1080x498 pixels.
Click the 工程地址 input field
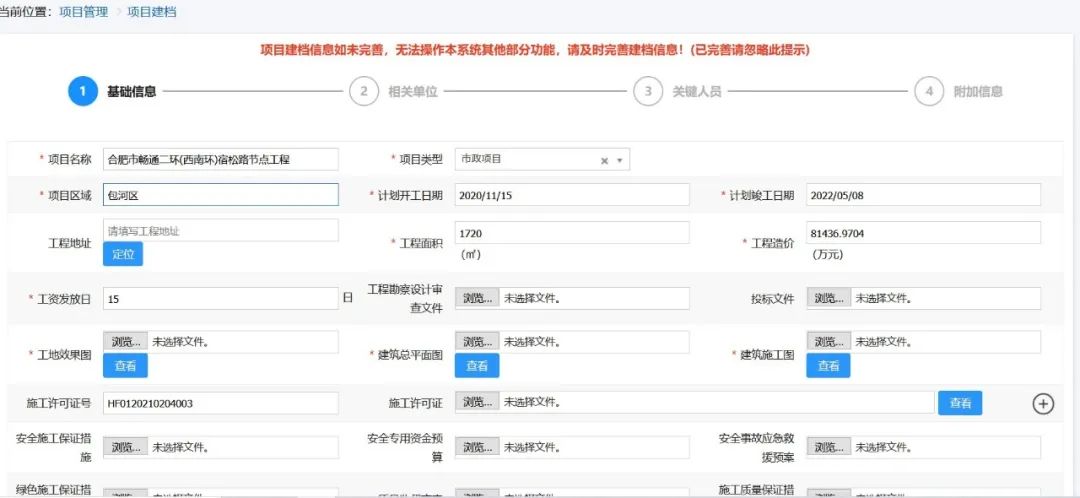221,231
